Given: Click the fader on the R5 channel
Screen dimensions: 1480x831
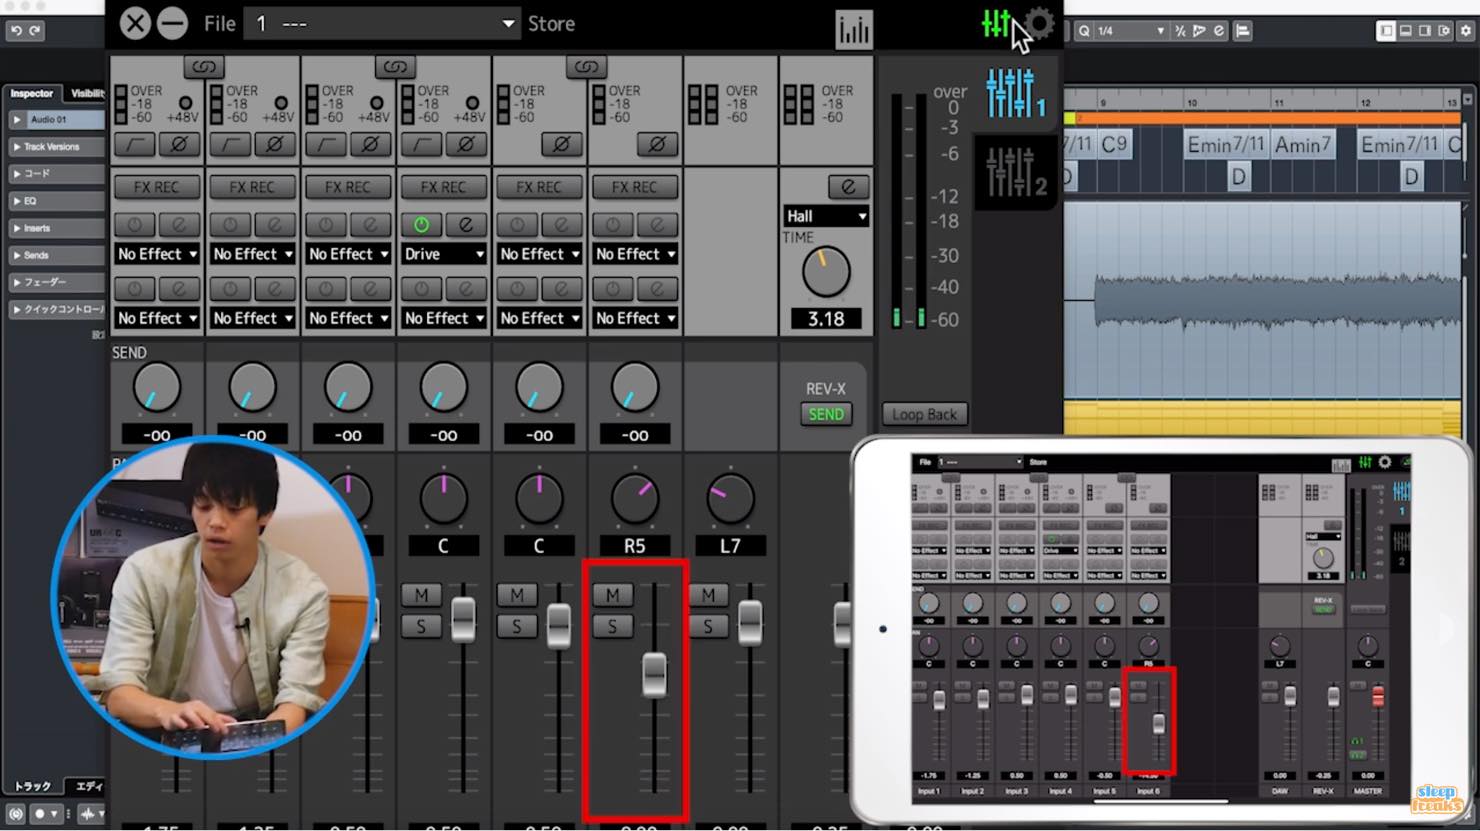Looking at the screenshot, I should click(654, 674).
